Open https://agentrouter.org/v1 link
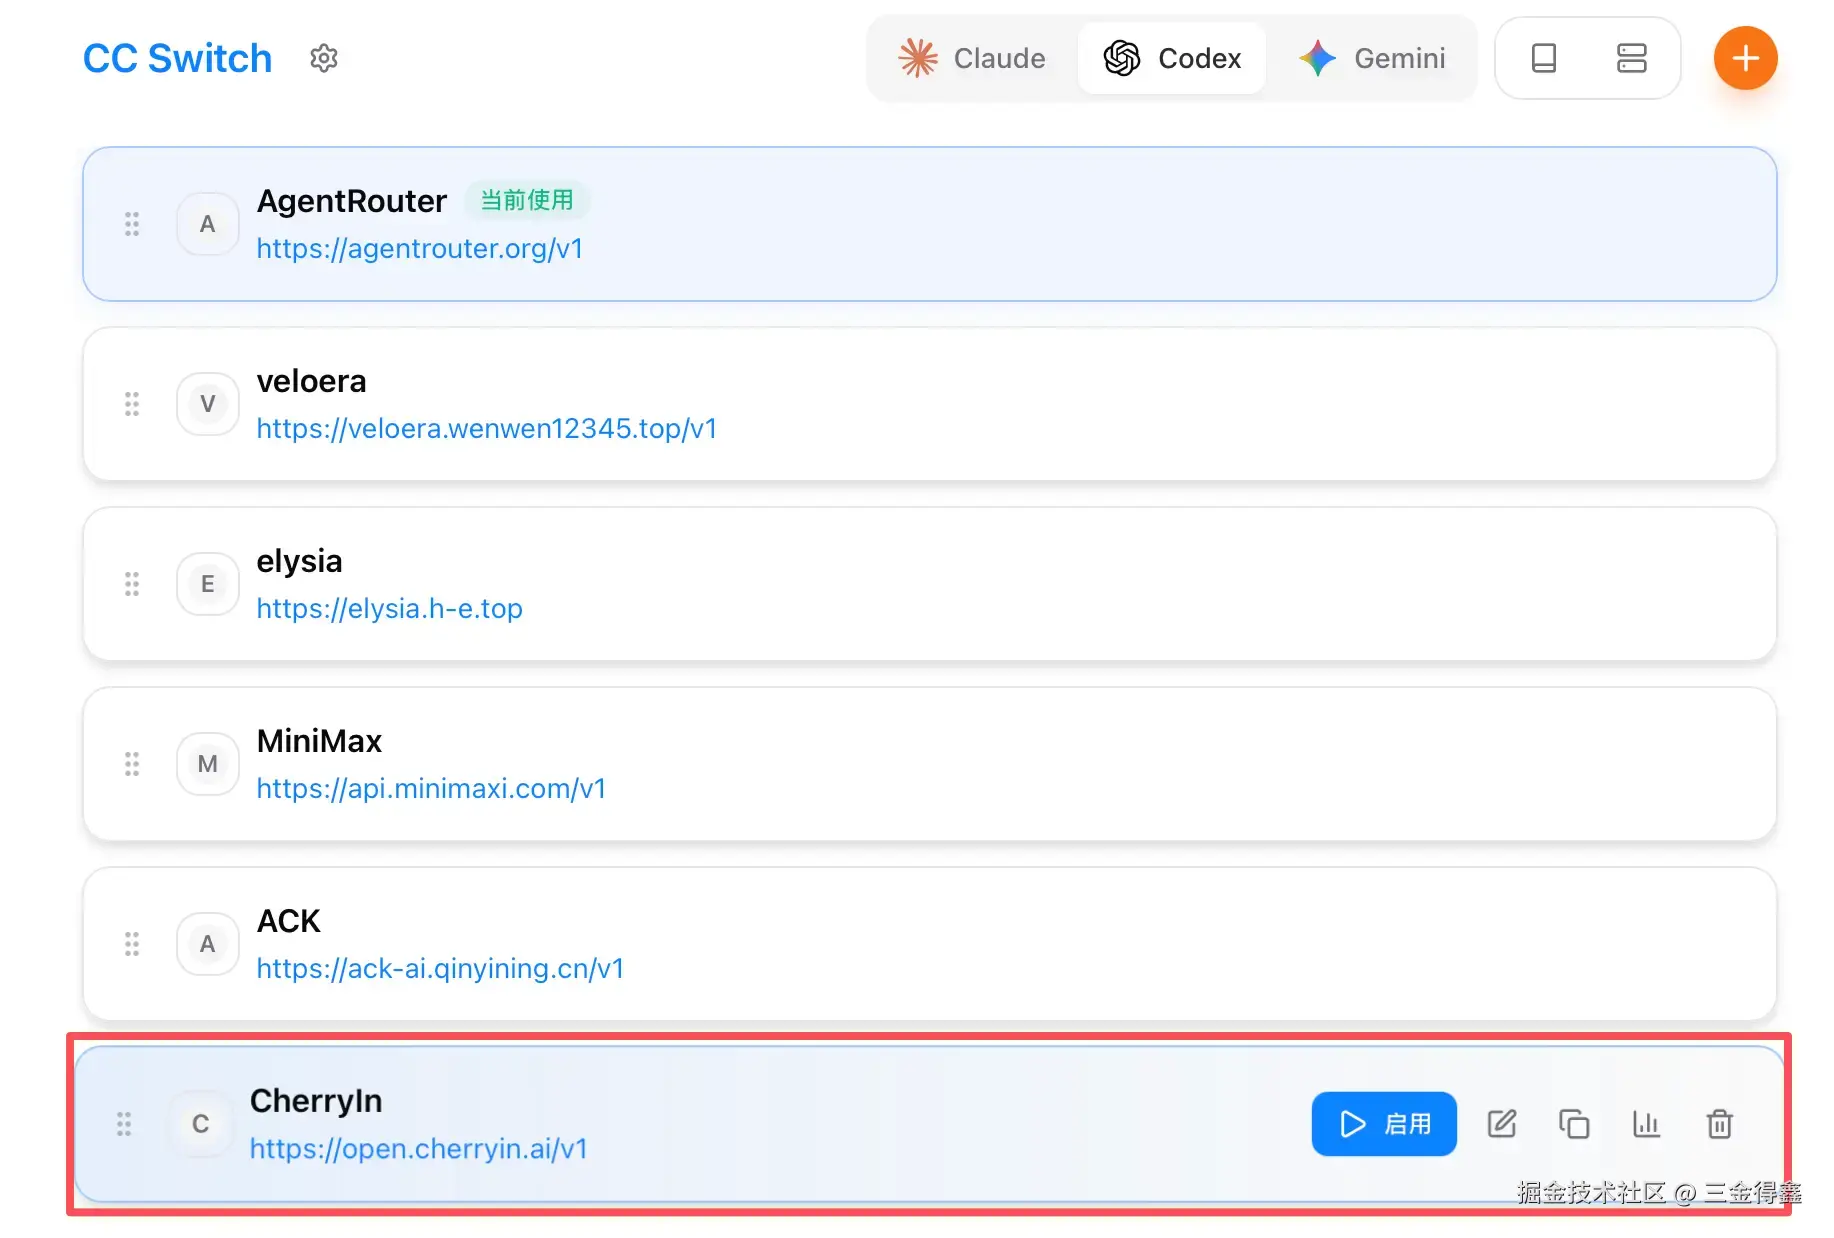This screenshot has height=1238, width=1834. pyautogui.click(x=420, y=249)
